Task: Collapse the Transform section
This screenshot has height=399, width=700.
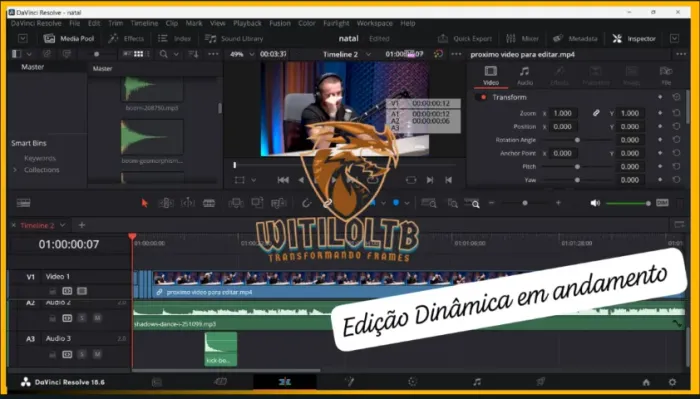Action: click(509, 97)
